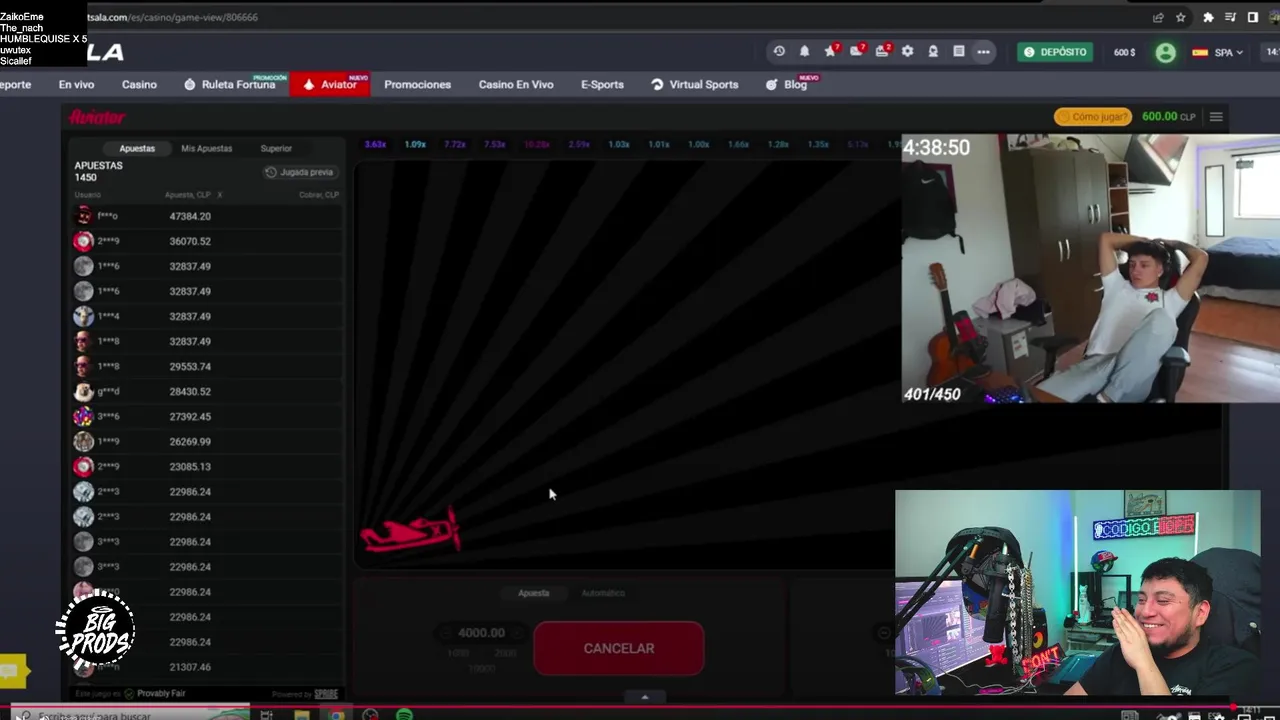
Task: Open notifications bell icon
Action: click(x=804, y=51)
